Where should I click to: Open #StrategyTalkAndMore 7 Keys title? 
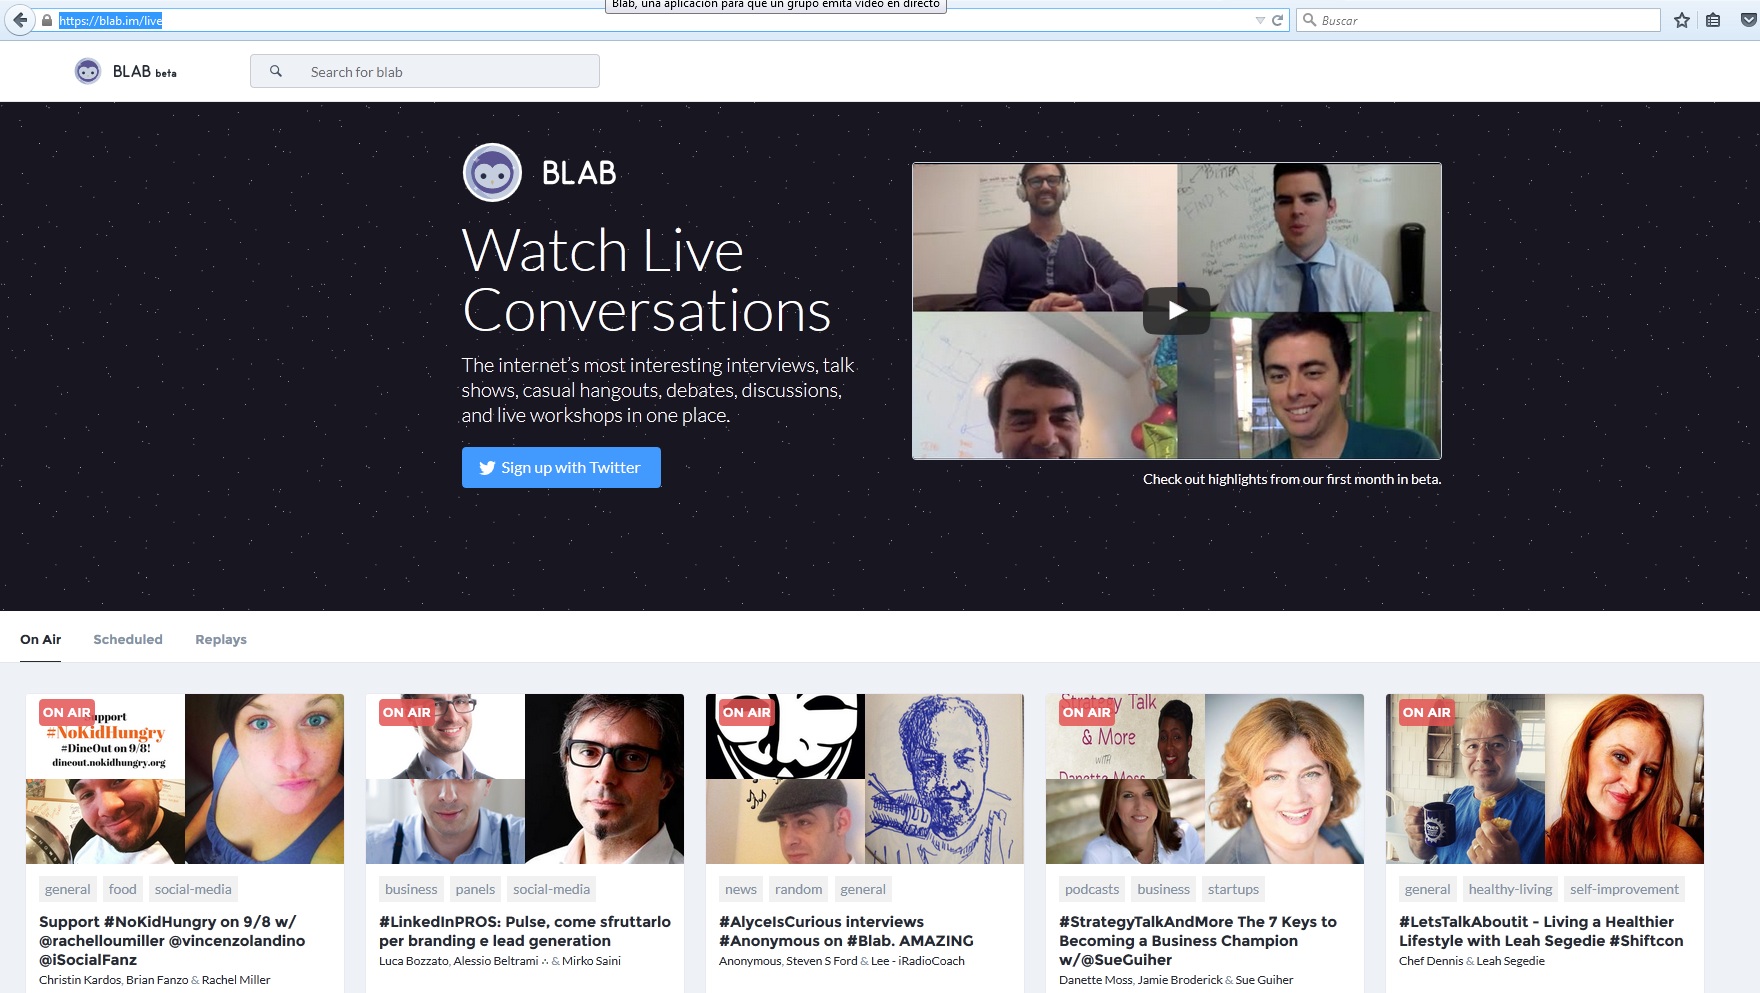tap(1198, 941)
